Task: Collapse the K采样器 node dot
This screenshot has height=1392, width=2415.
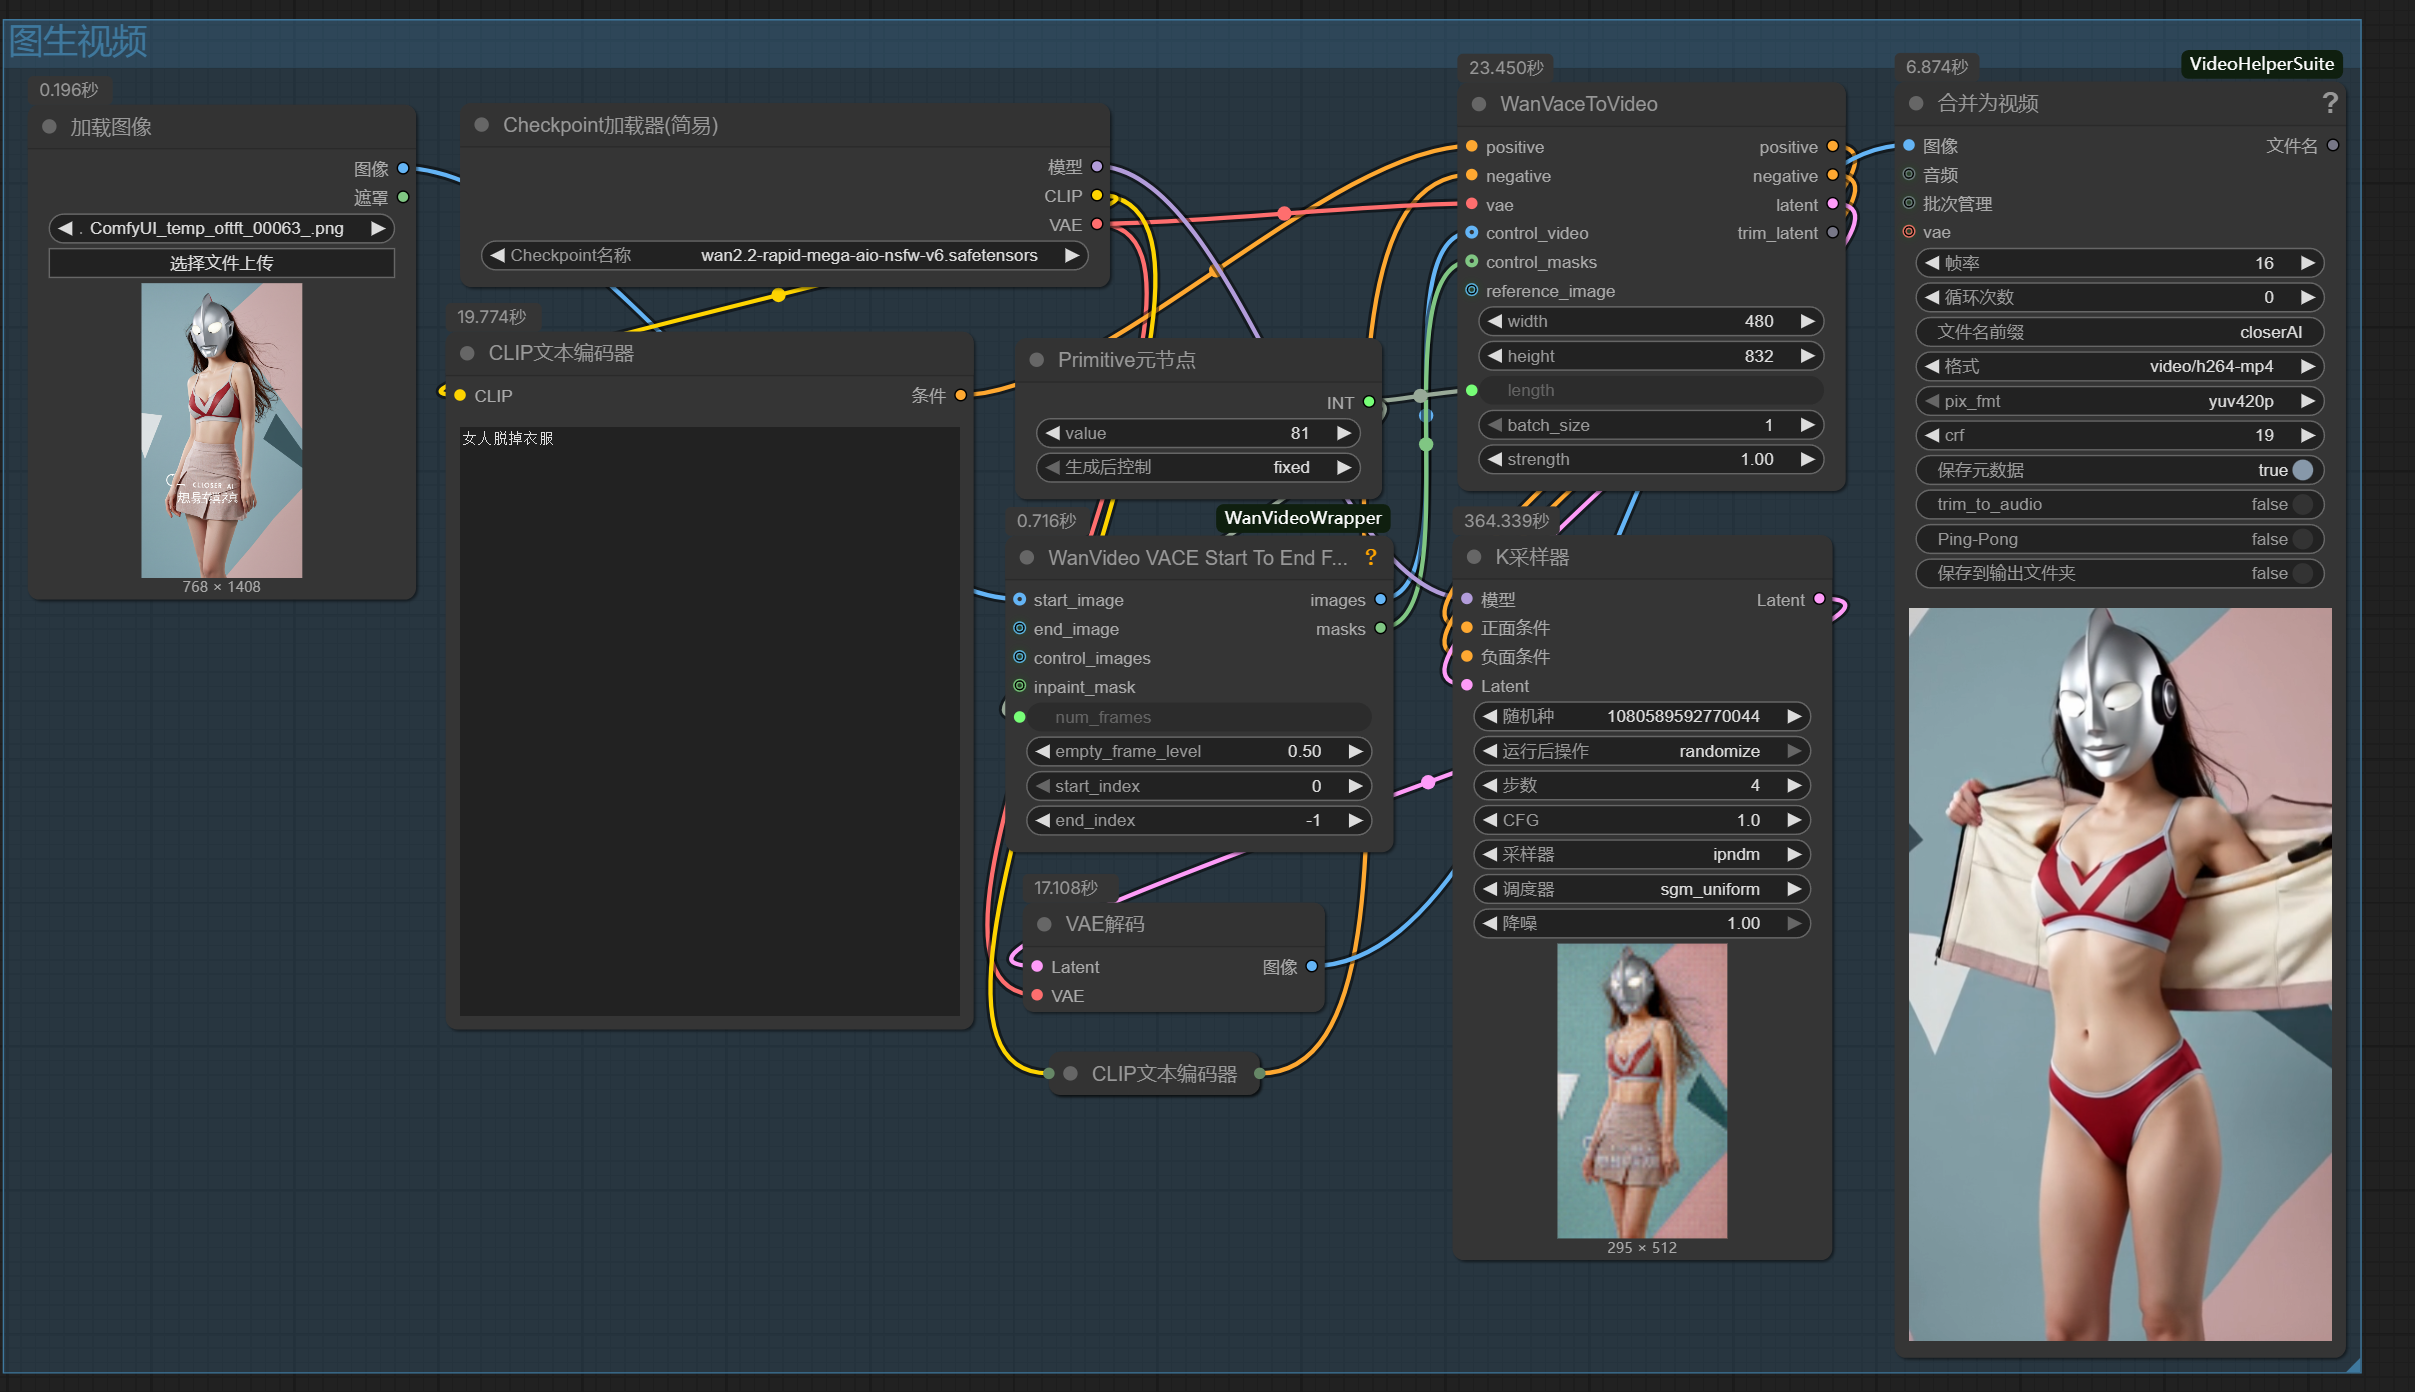Action: 1474,557
